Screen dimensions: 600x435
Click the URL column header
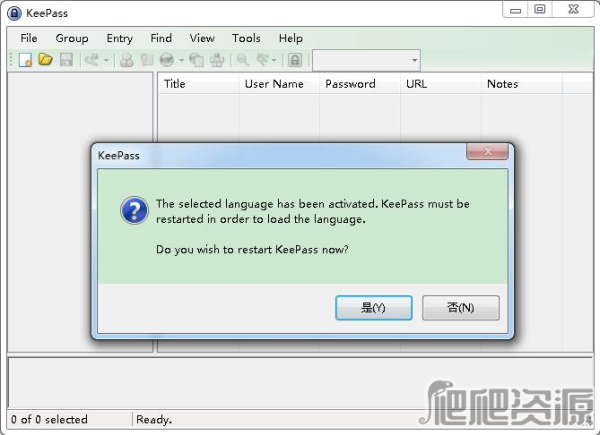pos(440,84)
